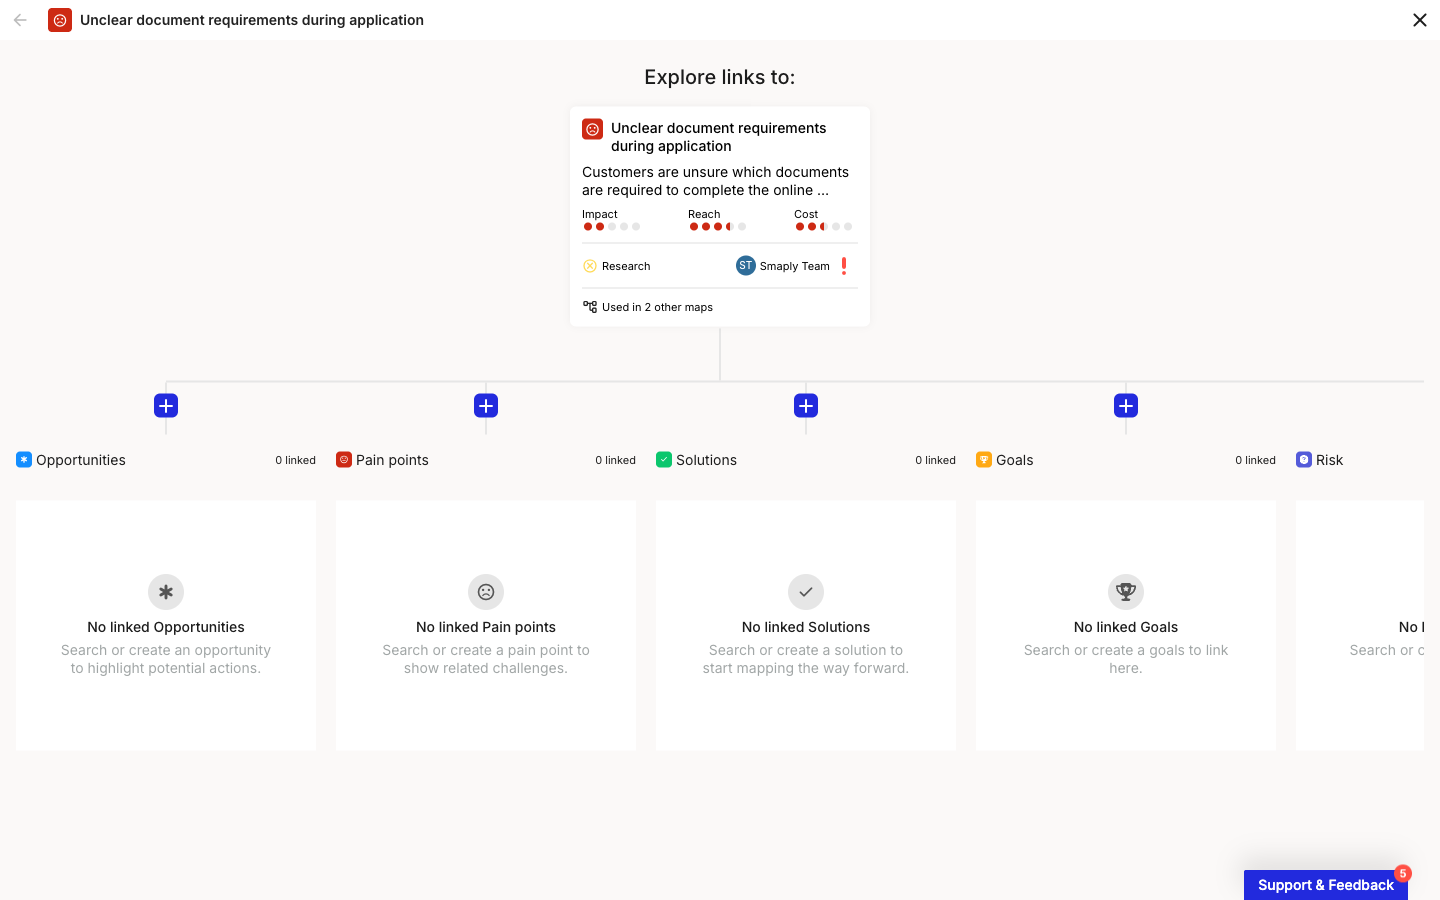1440x900 pixels.
Task: Click the 'Pain points' column label
Action: click(392, 460)
